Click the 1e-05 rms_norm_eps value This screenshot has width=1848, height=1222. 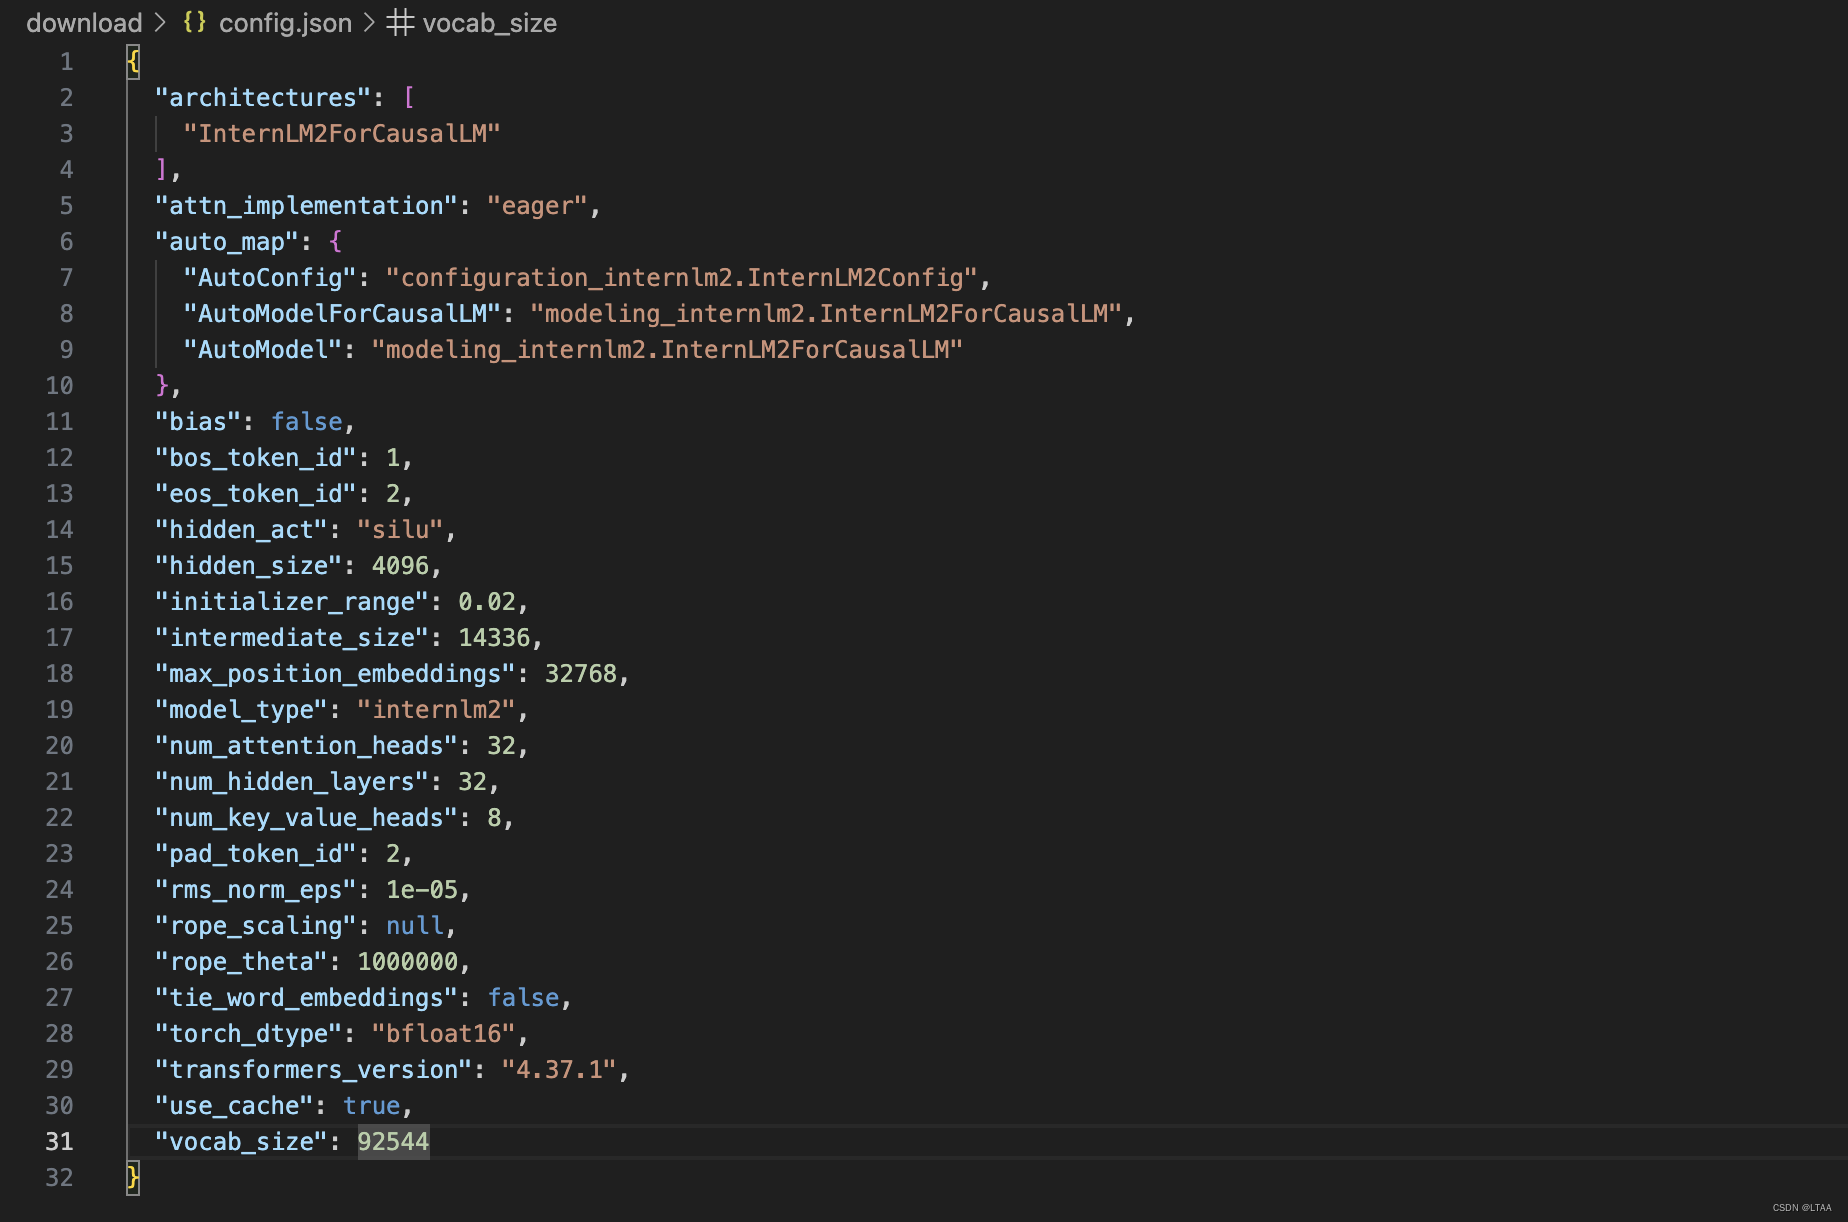[422, 890]
